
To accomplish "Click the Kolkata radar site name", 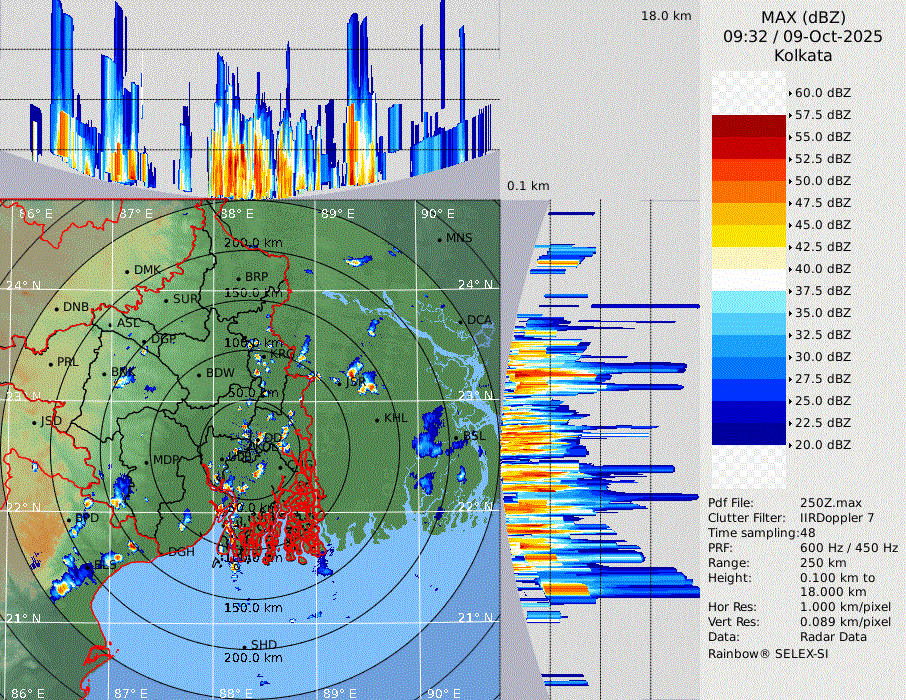I will click(803, 55).
